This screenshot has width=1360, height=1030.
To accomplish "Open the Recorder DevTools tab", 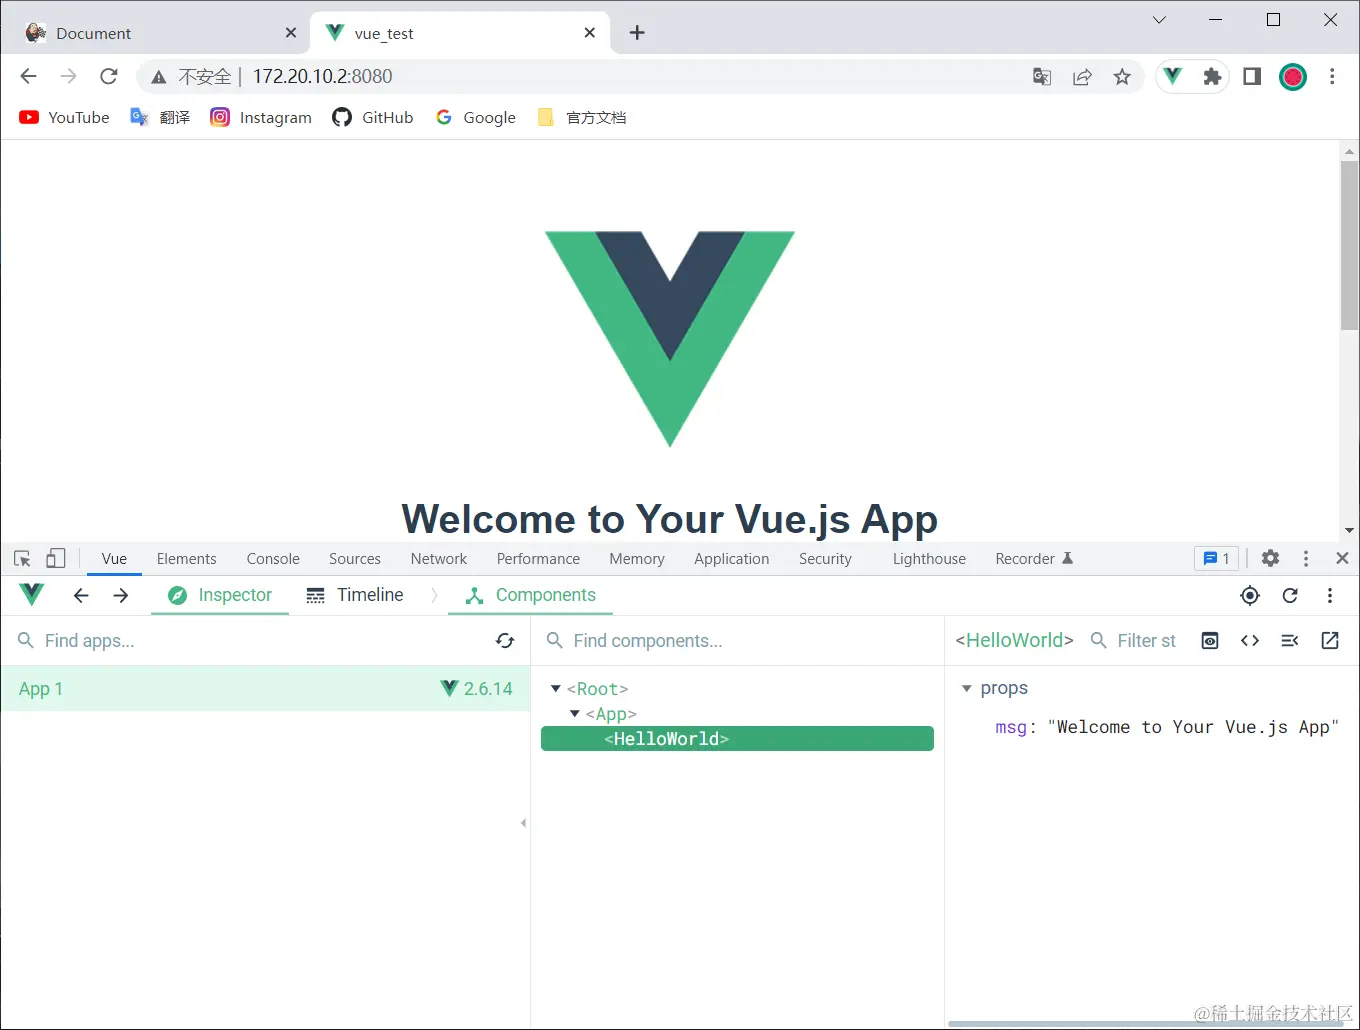I will click(x=1034, y=558).
